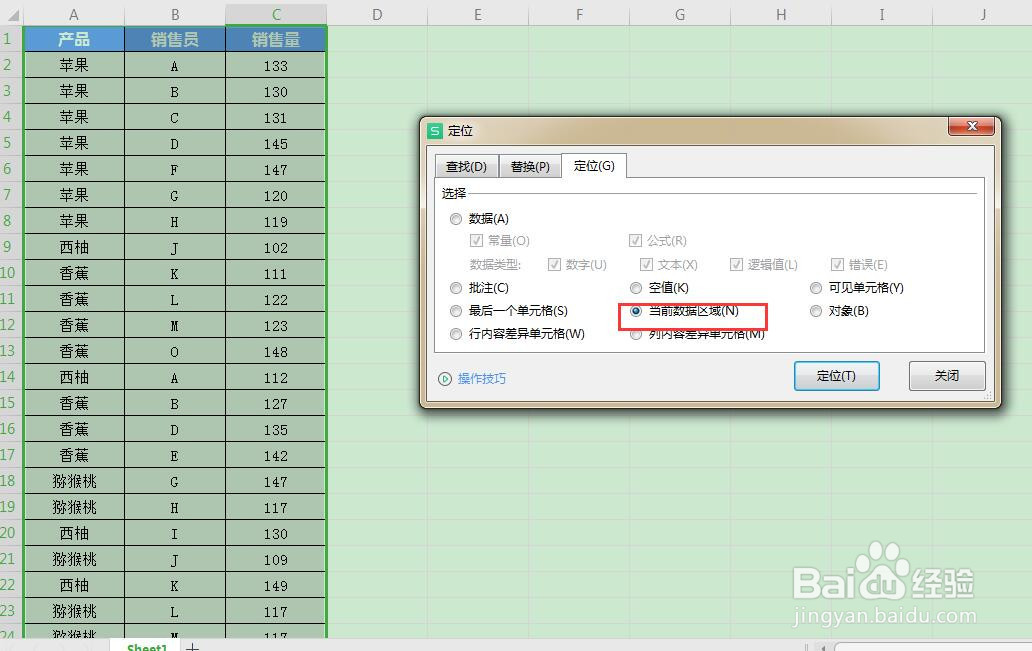Click the green S icon on the dialog title bar
The image size is (1032, 651).
(x=435, y=130)
